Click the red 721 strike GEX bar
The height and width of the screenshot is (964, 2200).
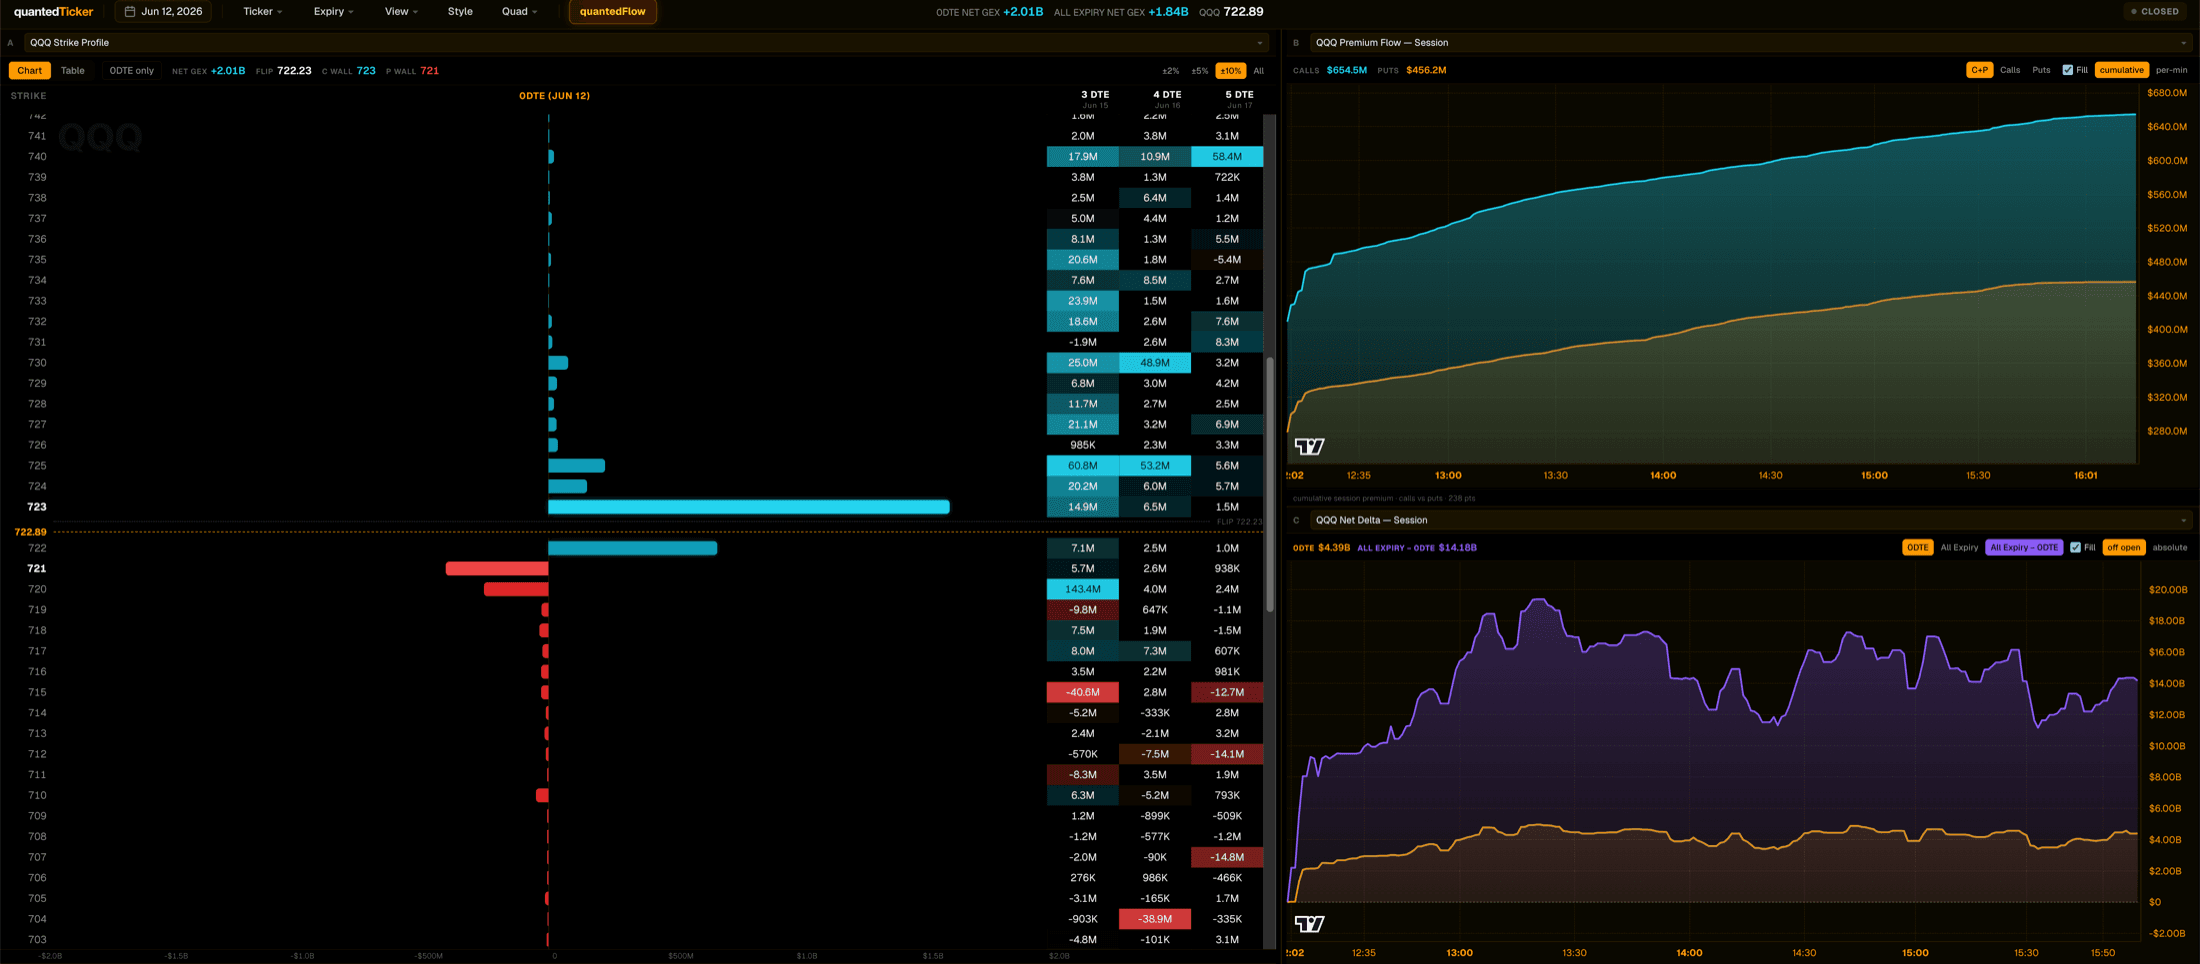(x=497, y=569)
